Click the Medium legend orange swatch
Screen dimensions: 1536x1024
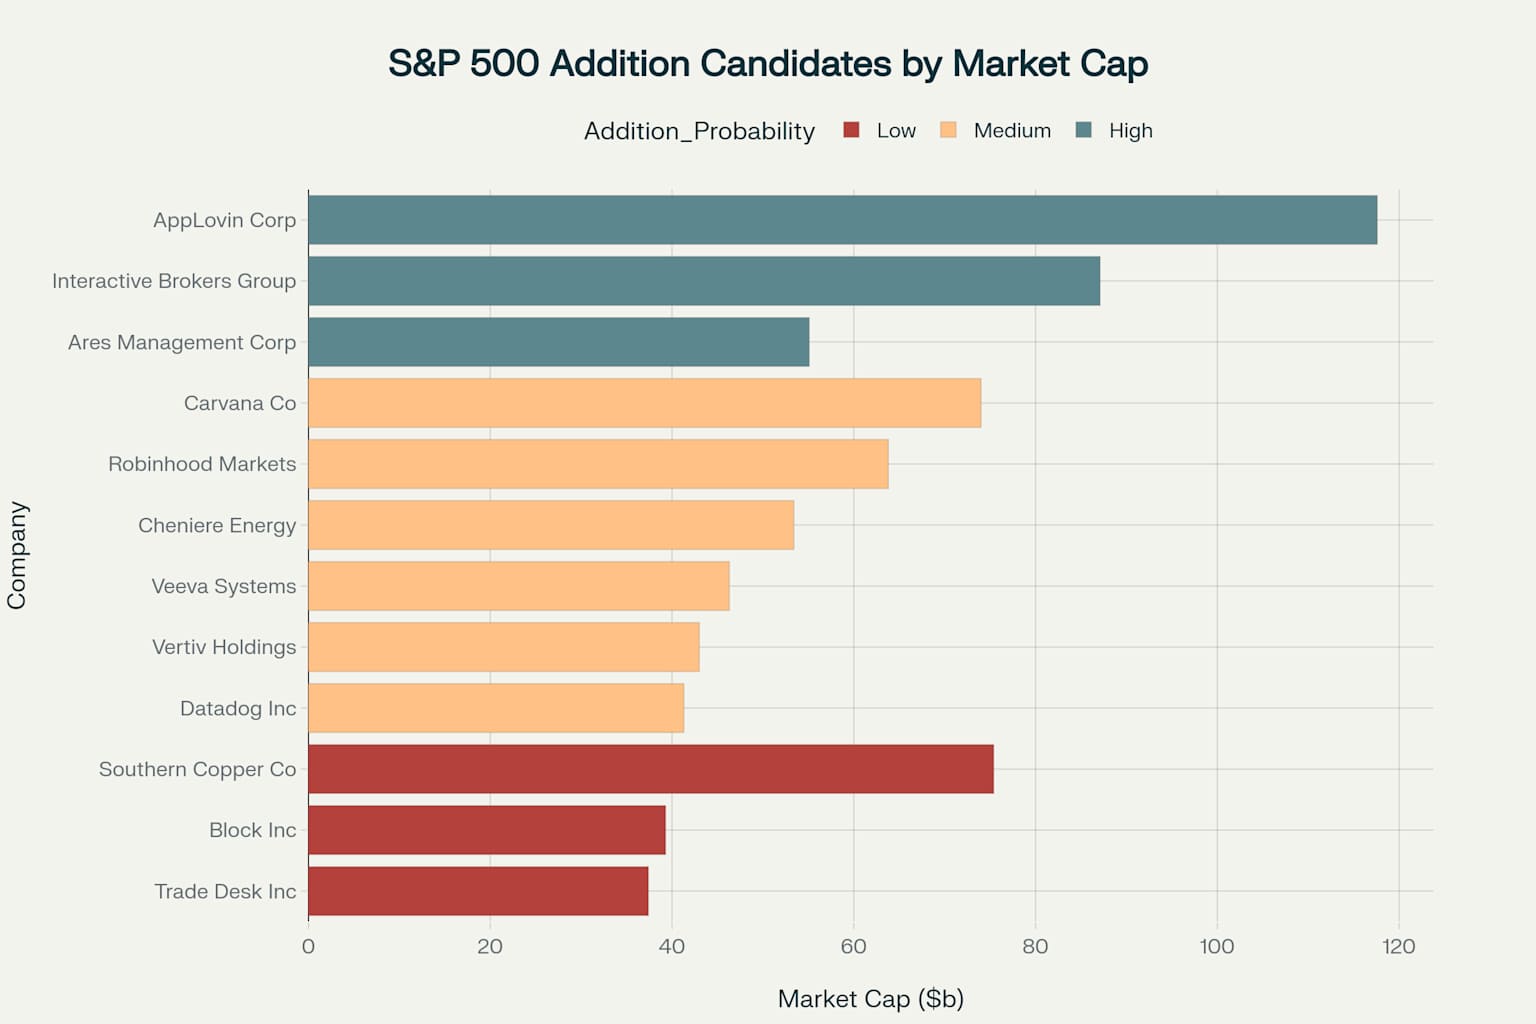[948, 130]
